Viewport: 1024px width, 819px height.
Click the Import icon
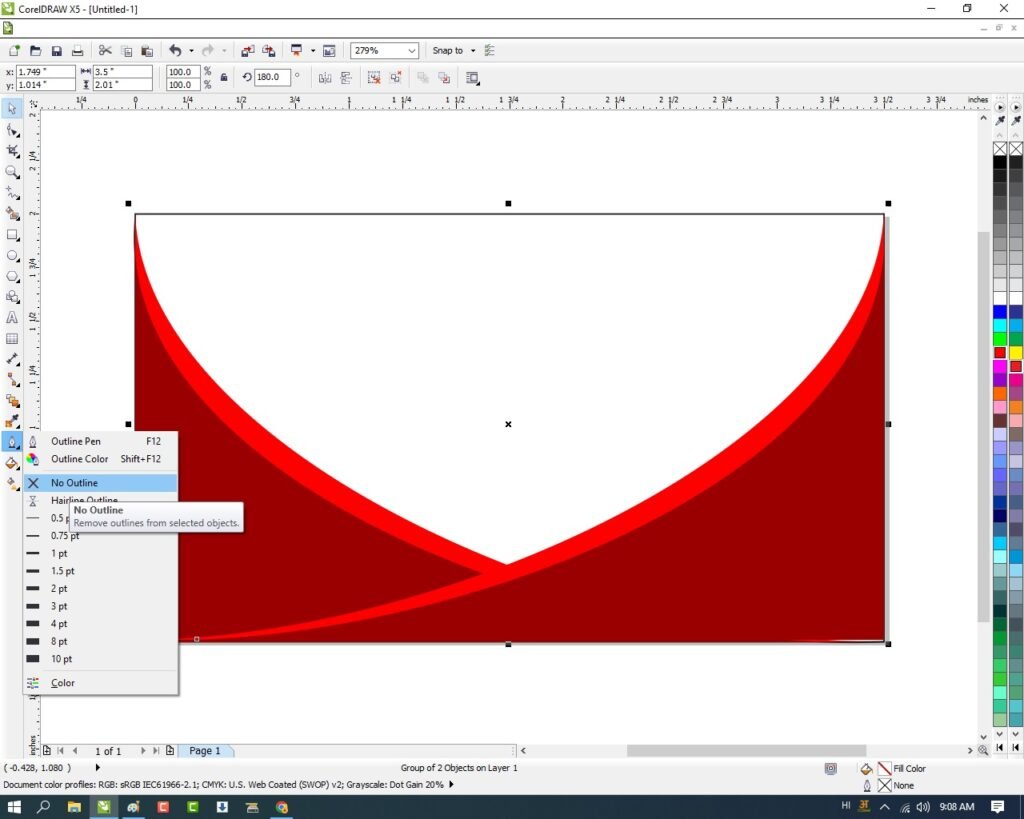(248, 50)
